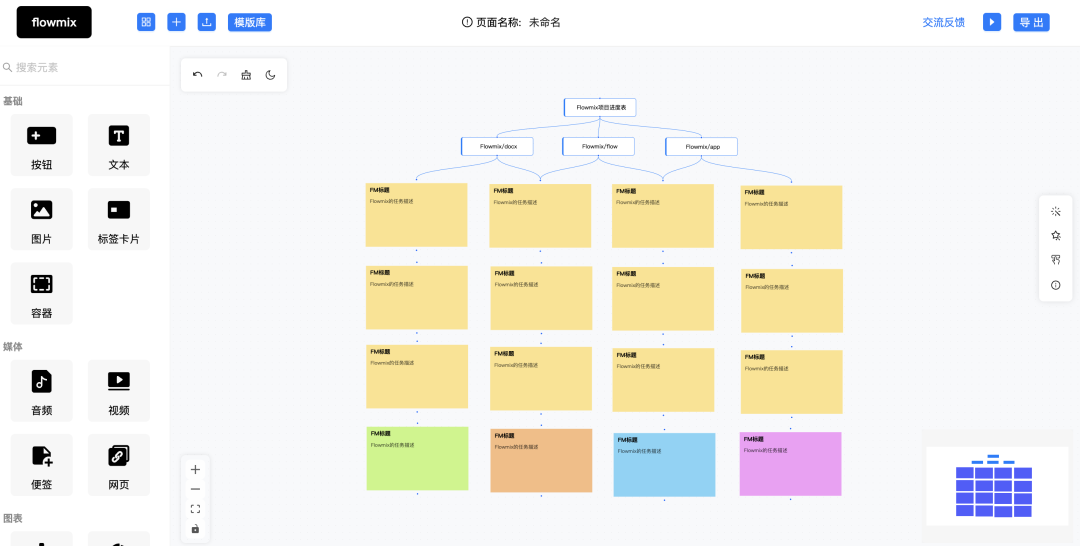The height and width of the screenshot is (546, 1080).
Task: Select the 按钮 button element
Action: pos(41,145)
